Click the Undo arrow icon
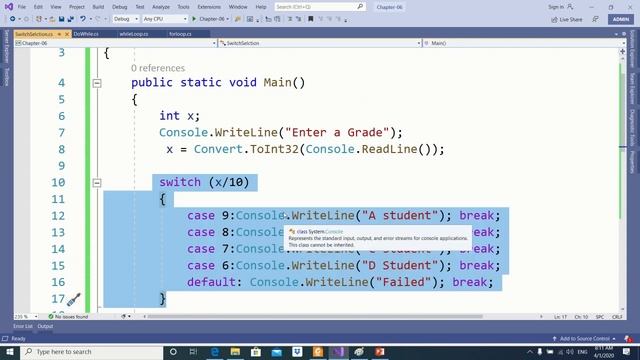640x360 pixels. 83,19
